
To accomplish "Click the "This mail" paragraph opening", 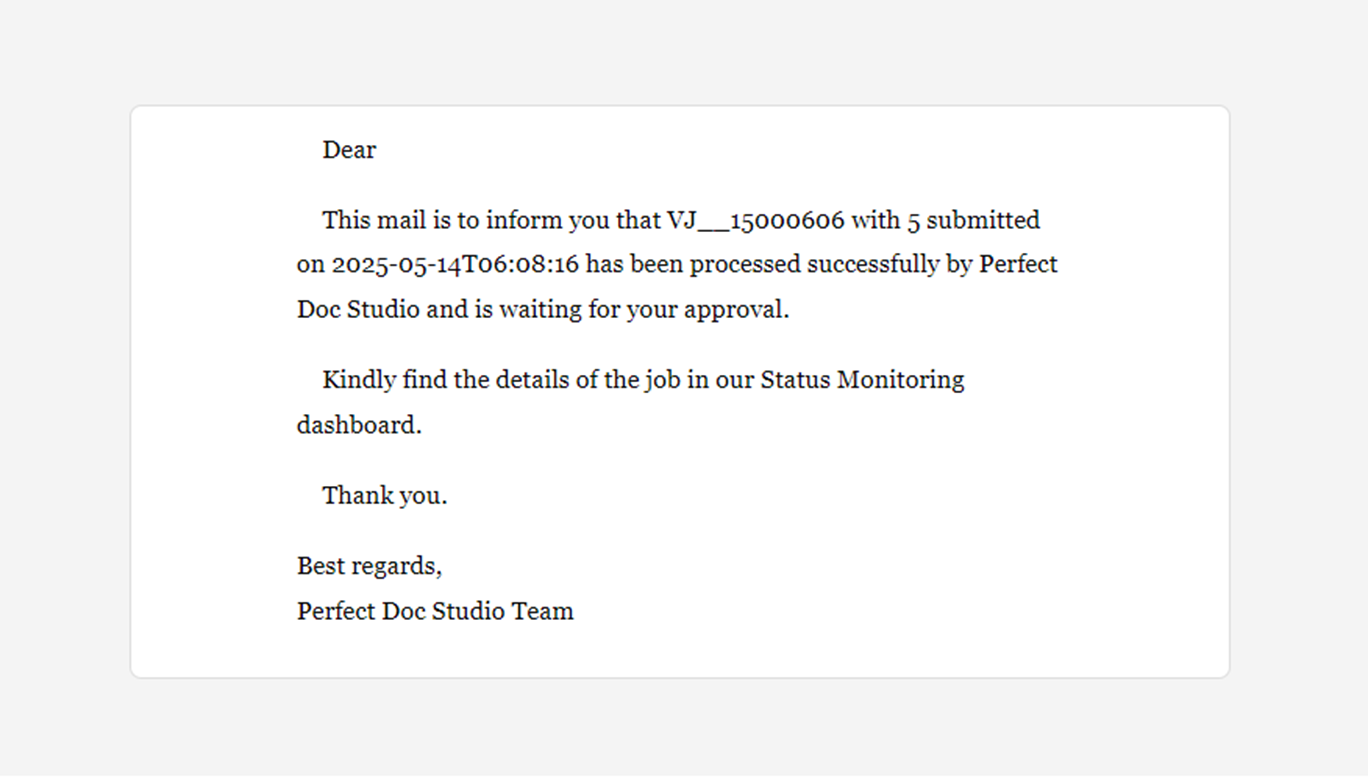I will tap(372, 220).
